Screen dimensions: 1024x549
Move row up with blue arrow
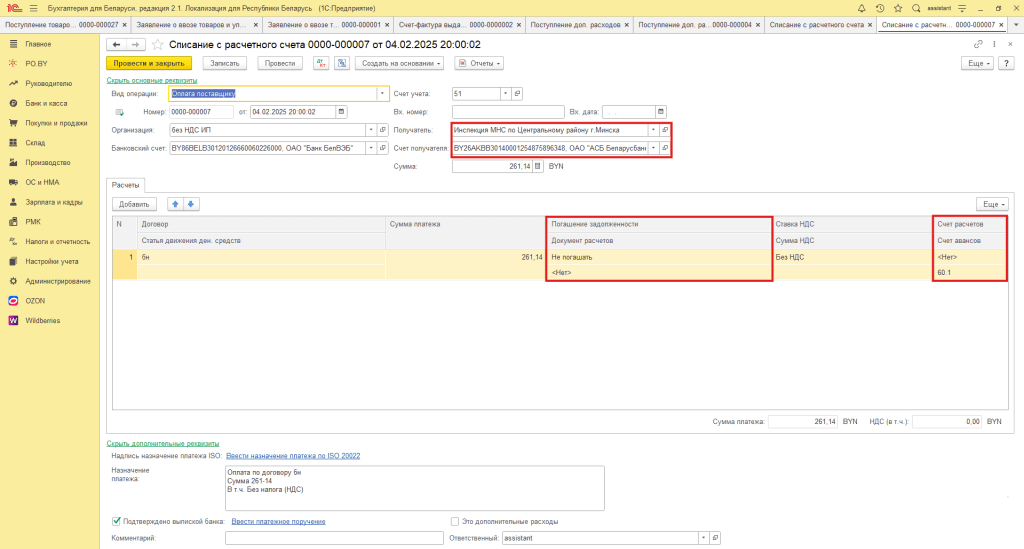click(x=175, y=204)
